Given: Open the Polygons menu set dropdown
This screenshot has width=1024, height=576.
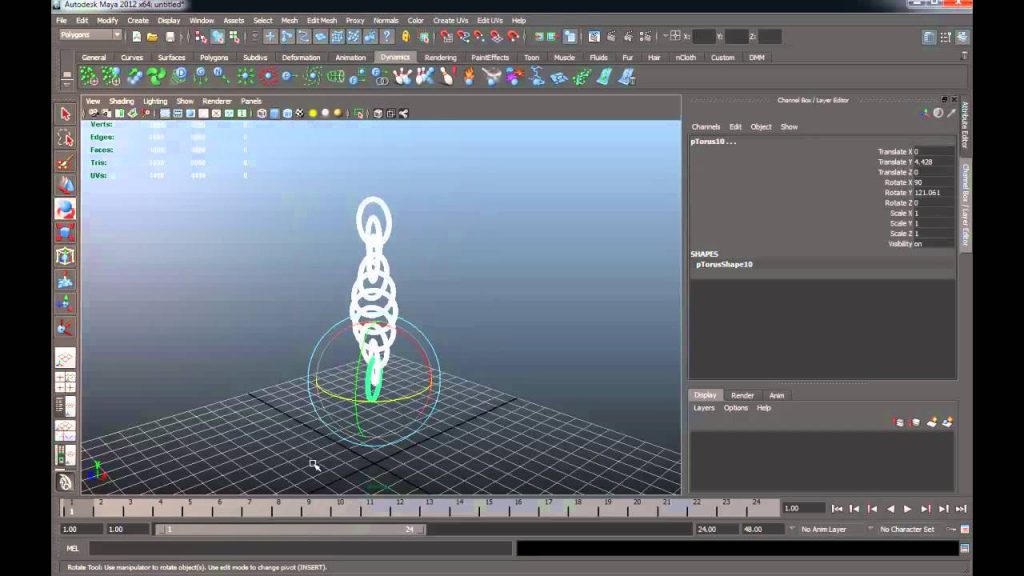Looking at the screenshot, I should pyautogui.click(x=90, y=35).
